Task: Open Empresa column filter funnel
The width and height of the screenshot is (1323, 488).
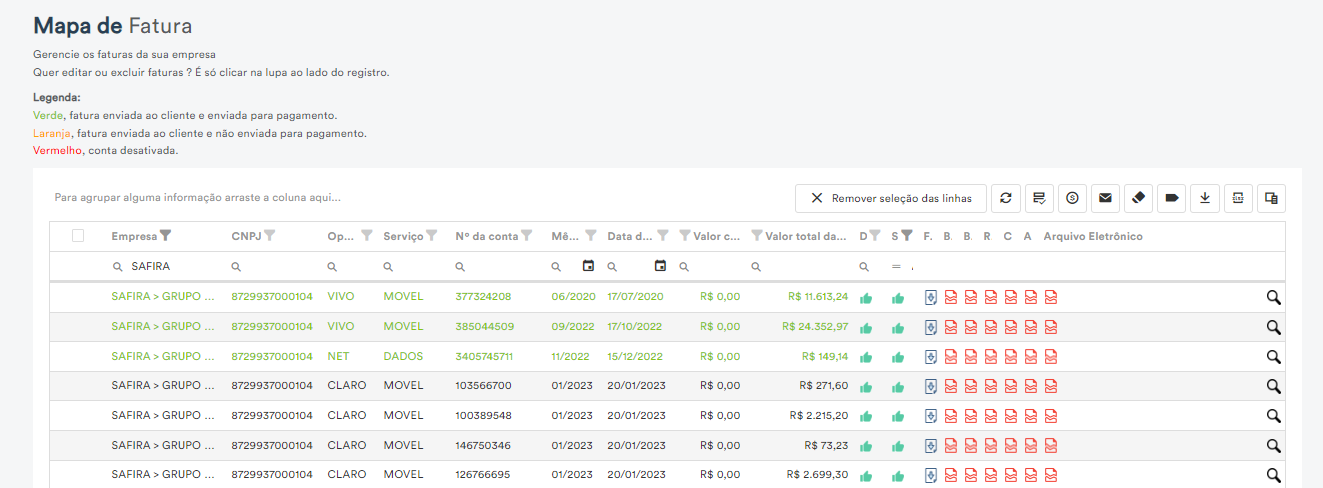Action: (x=166, y=236)
